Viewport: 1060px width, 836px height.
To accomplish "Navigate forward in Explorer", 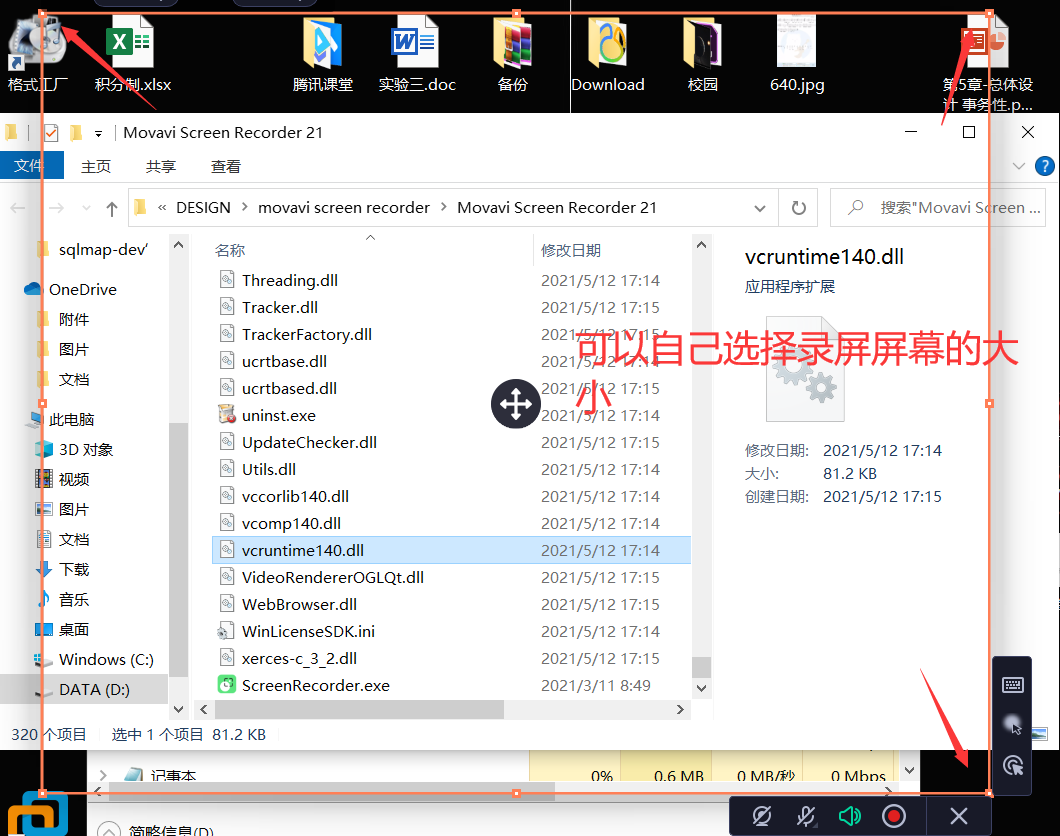I will coord(56,208).
